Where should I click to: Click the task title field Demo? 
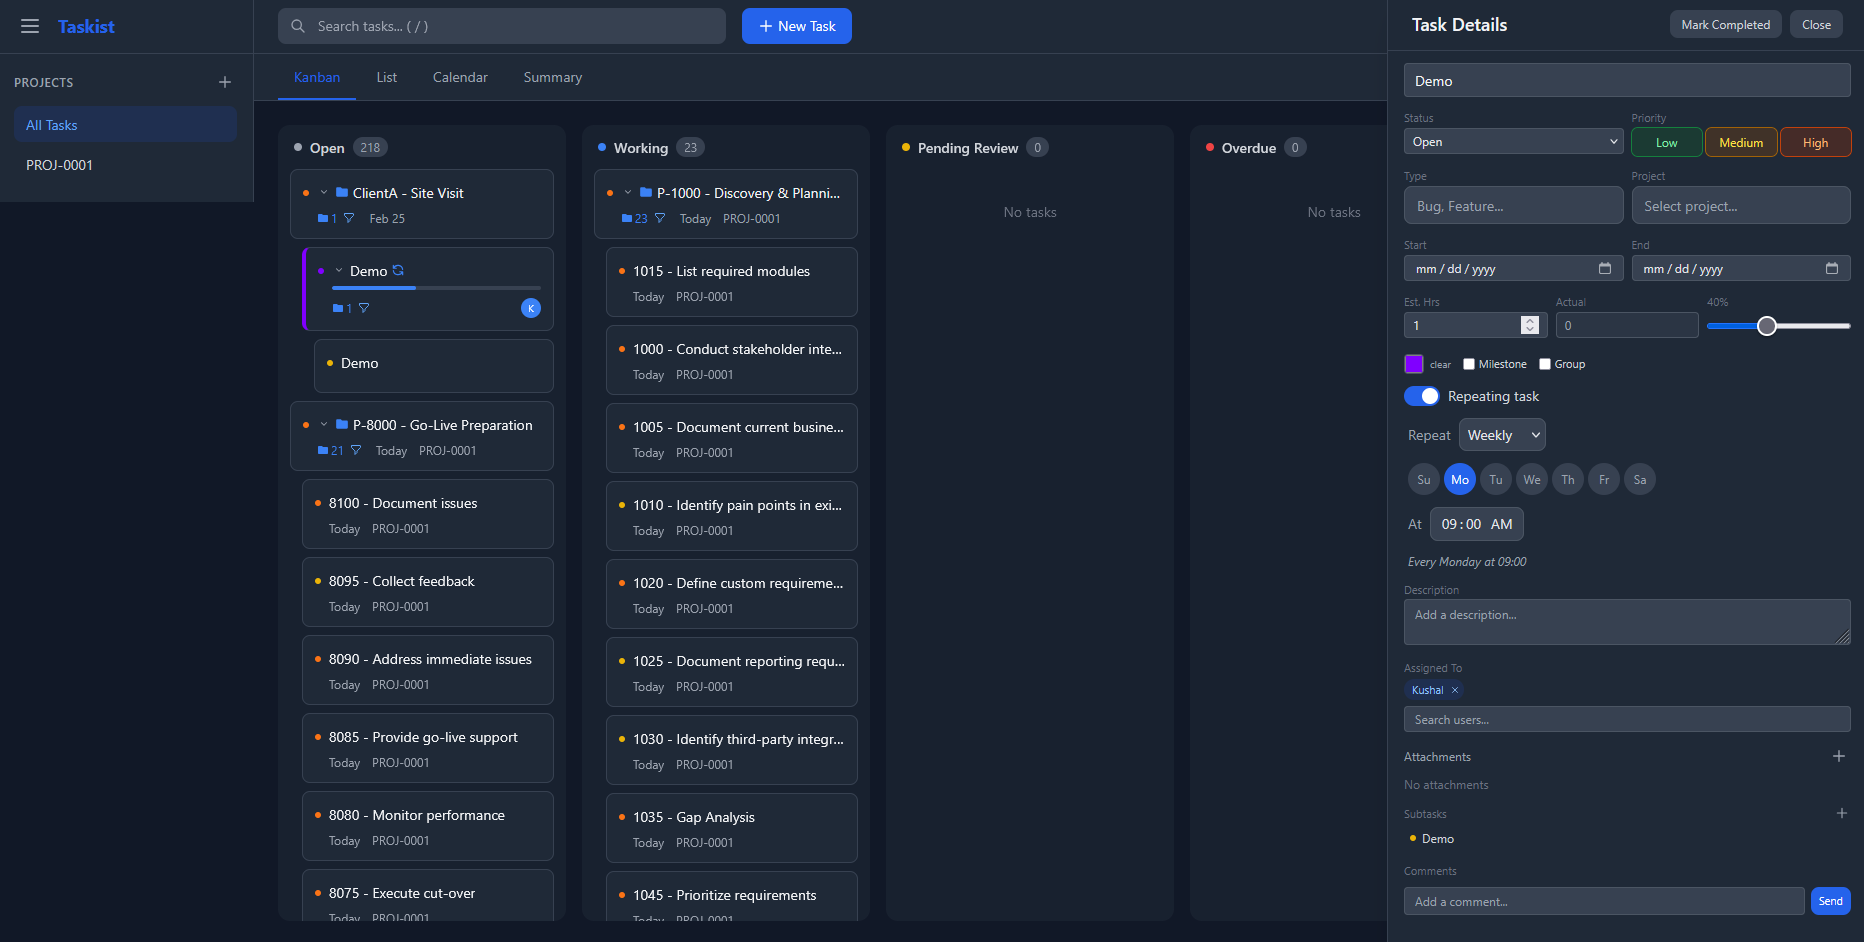[1627, 81]
